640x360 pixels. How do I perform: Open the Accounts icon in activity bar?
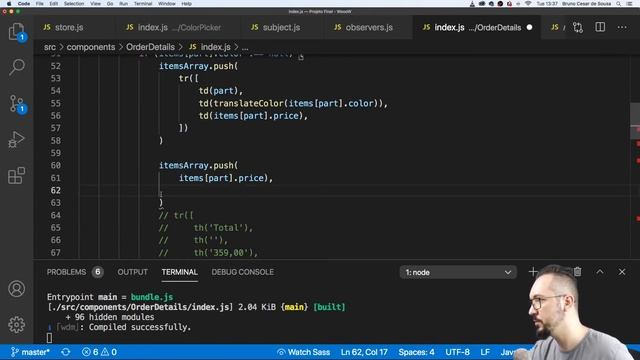[16, 289]
